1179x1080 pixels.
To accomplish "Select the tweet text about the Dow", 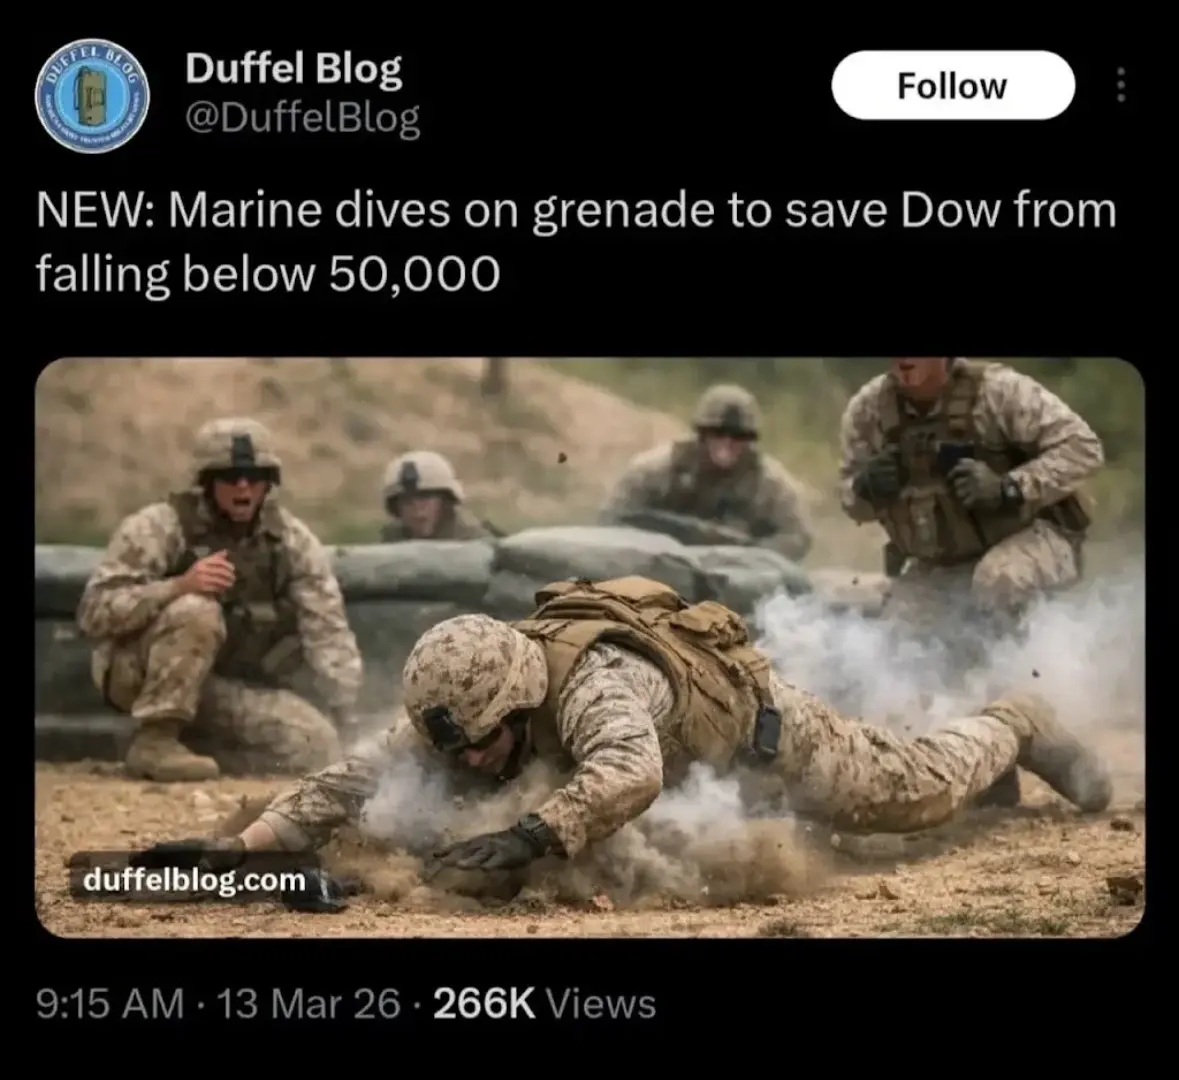I will [576, 241].
